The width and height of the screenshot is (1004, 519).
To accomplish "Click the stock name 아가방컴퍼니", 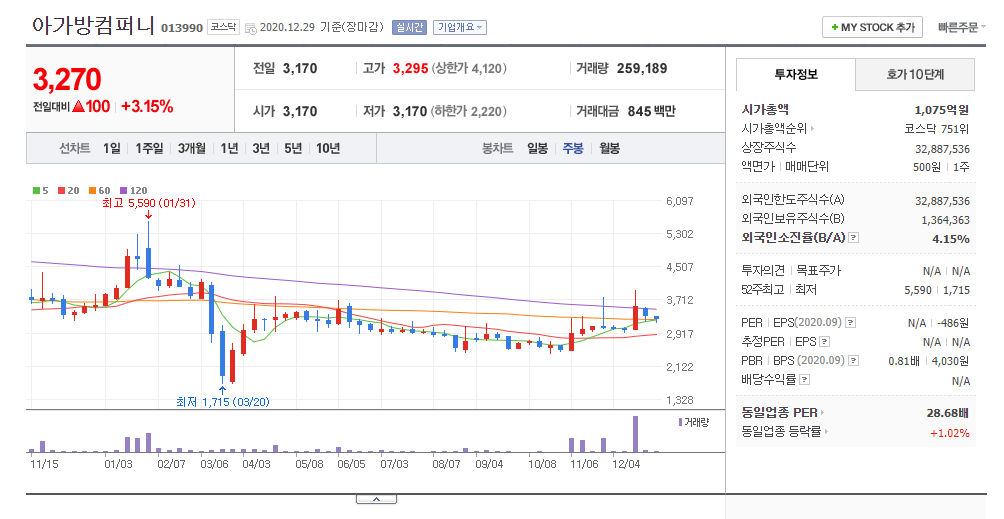I will point(93,26).
